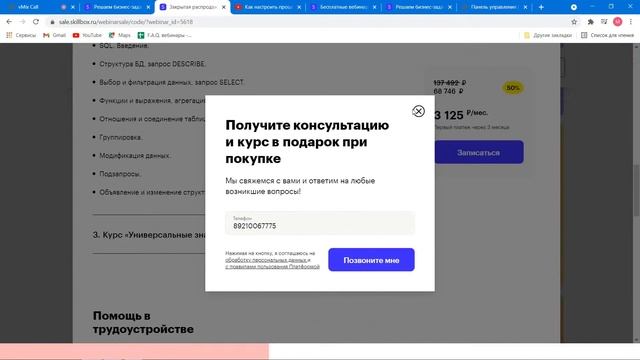Open the Chrome profile avatar
This screenshot has width=640, height=360.
[618, 22]
